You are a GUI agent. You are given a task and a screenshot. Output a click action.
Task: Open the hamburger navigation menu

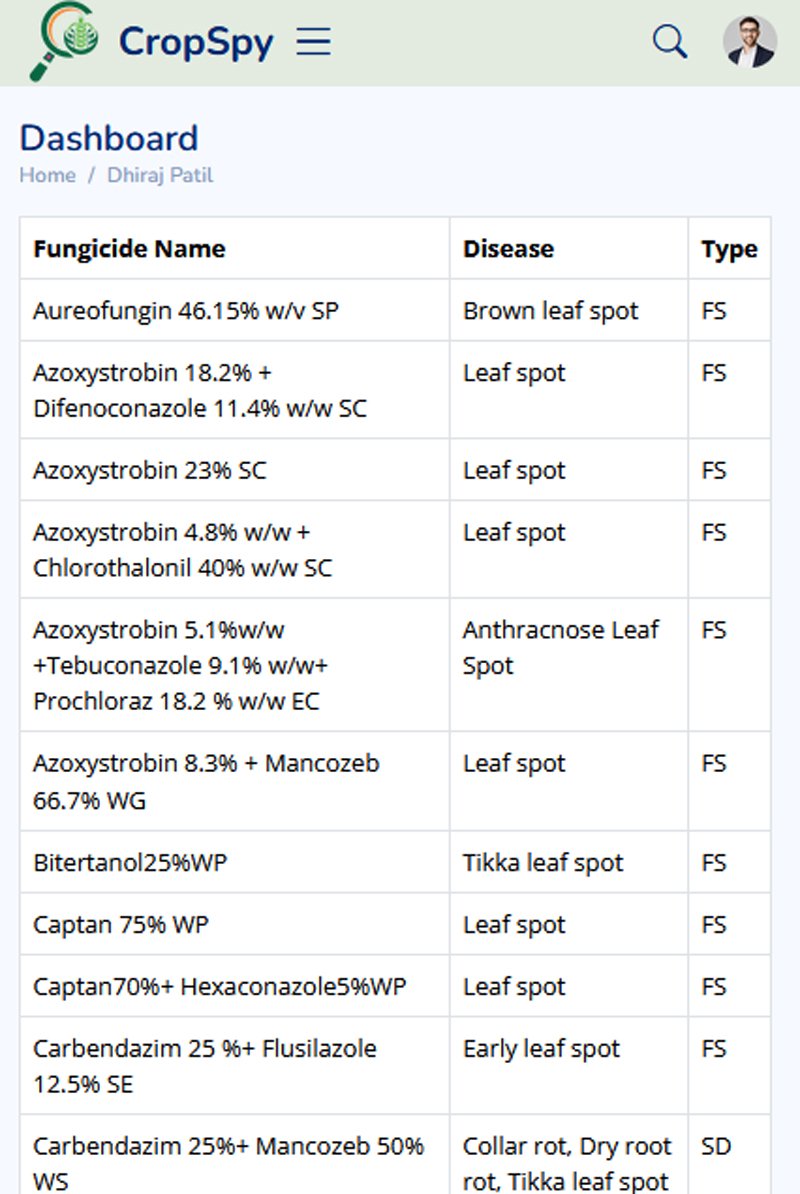tap(313, 40)
